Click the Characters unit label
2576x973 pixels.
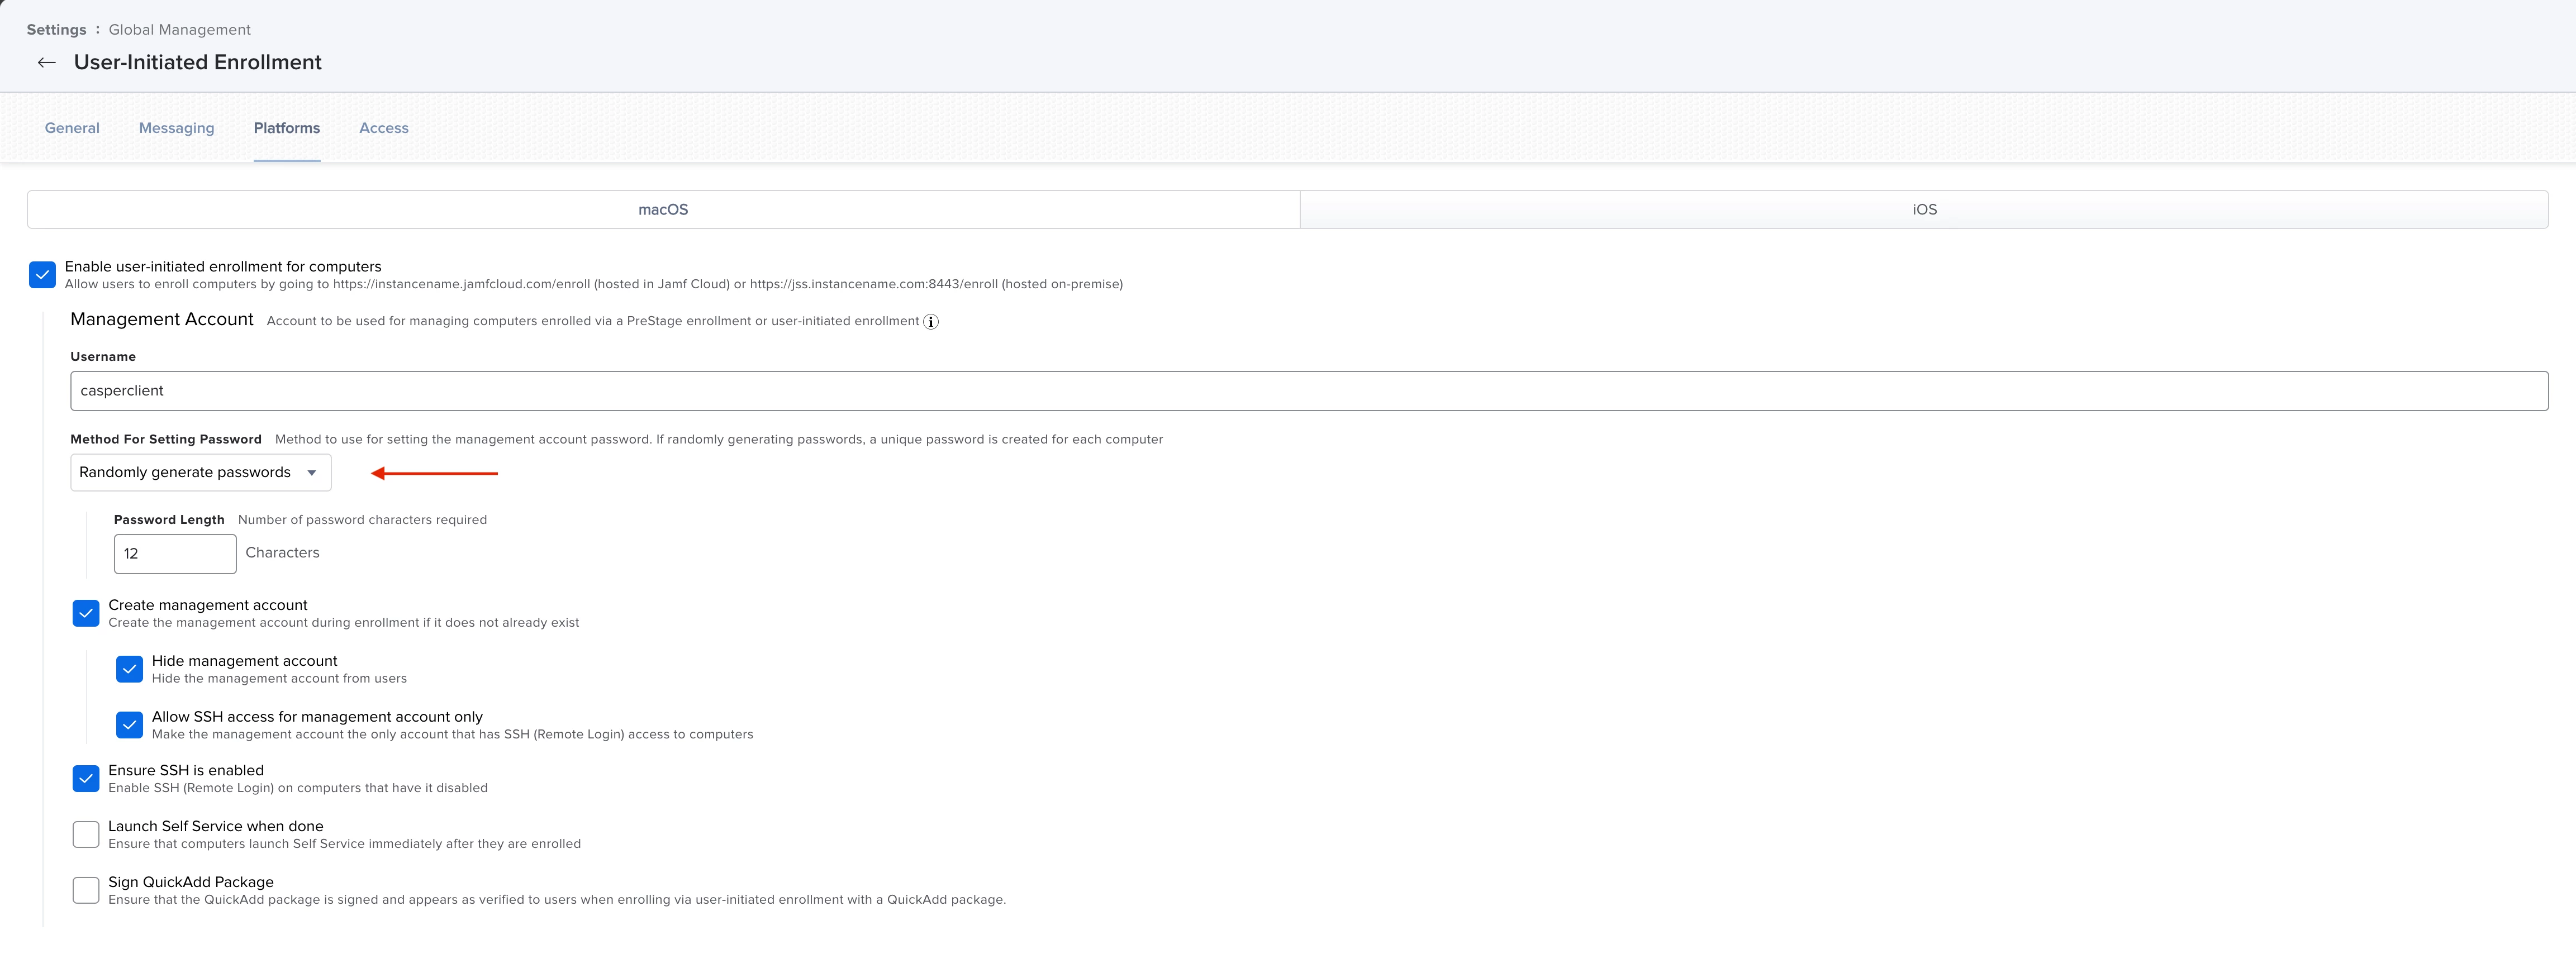282,553
